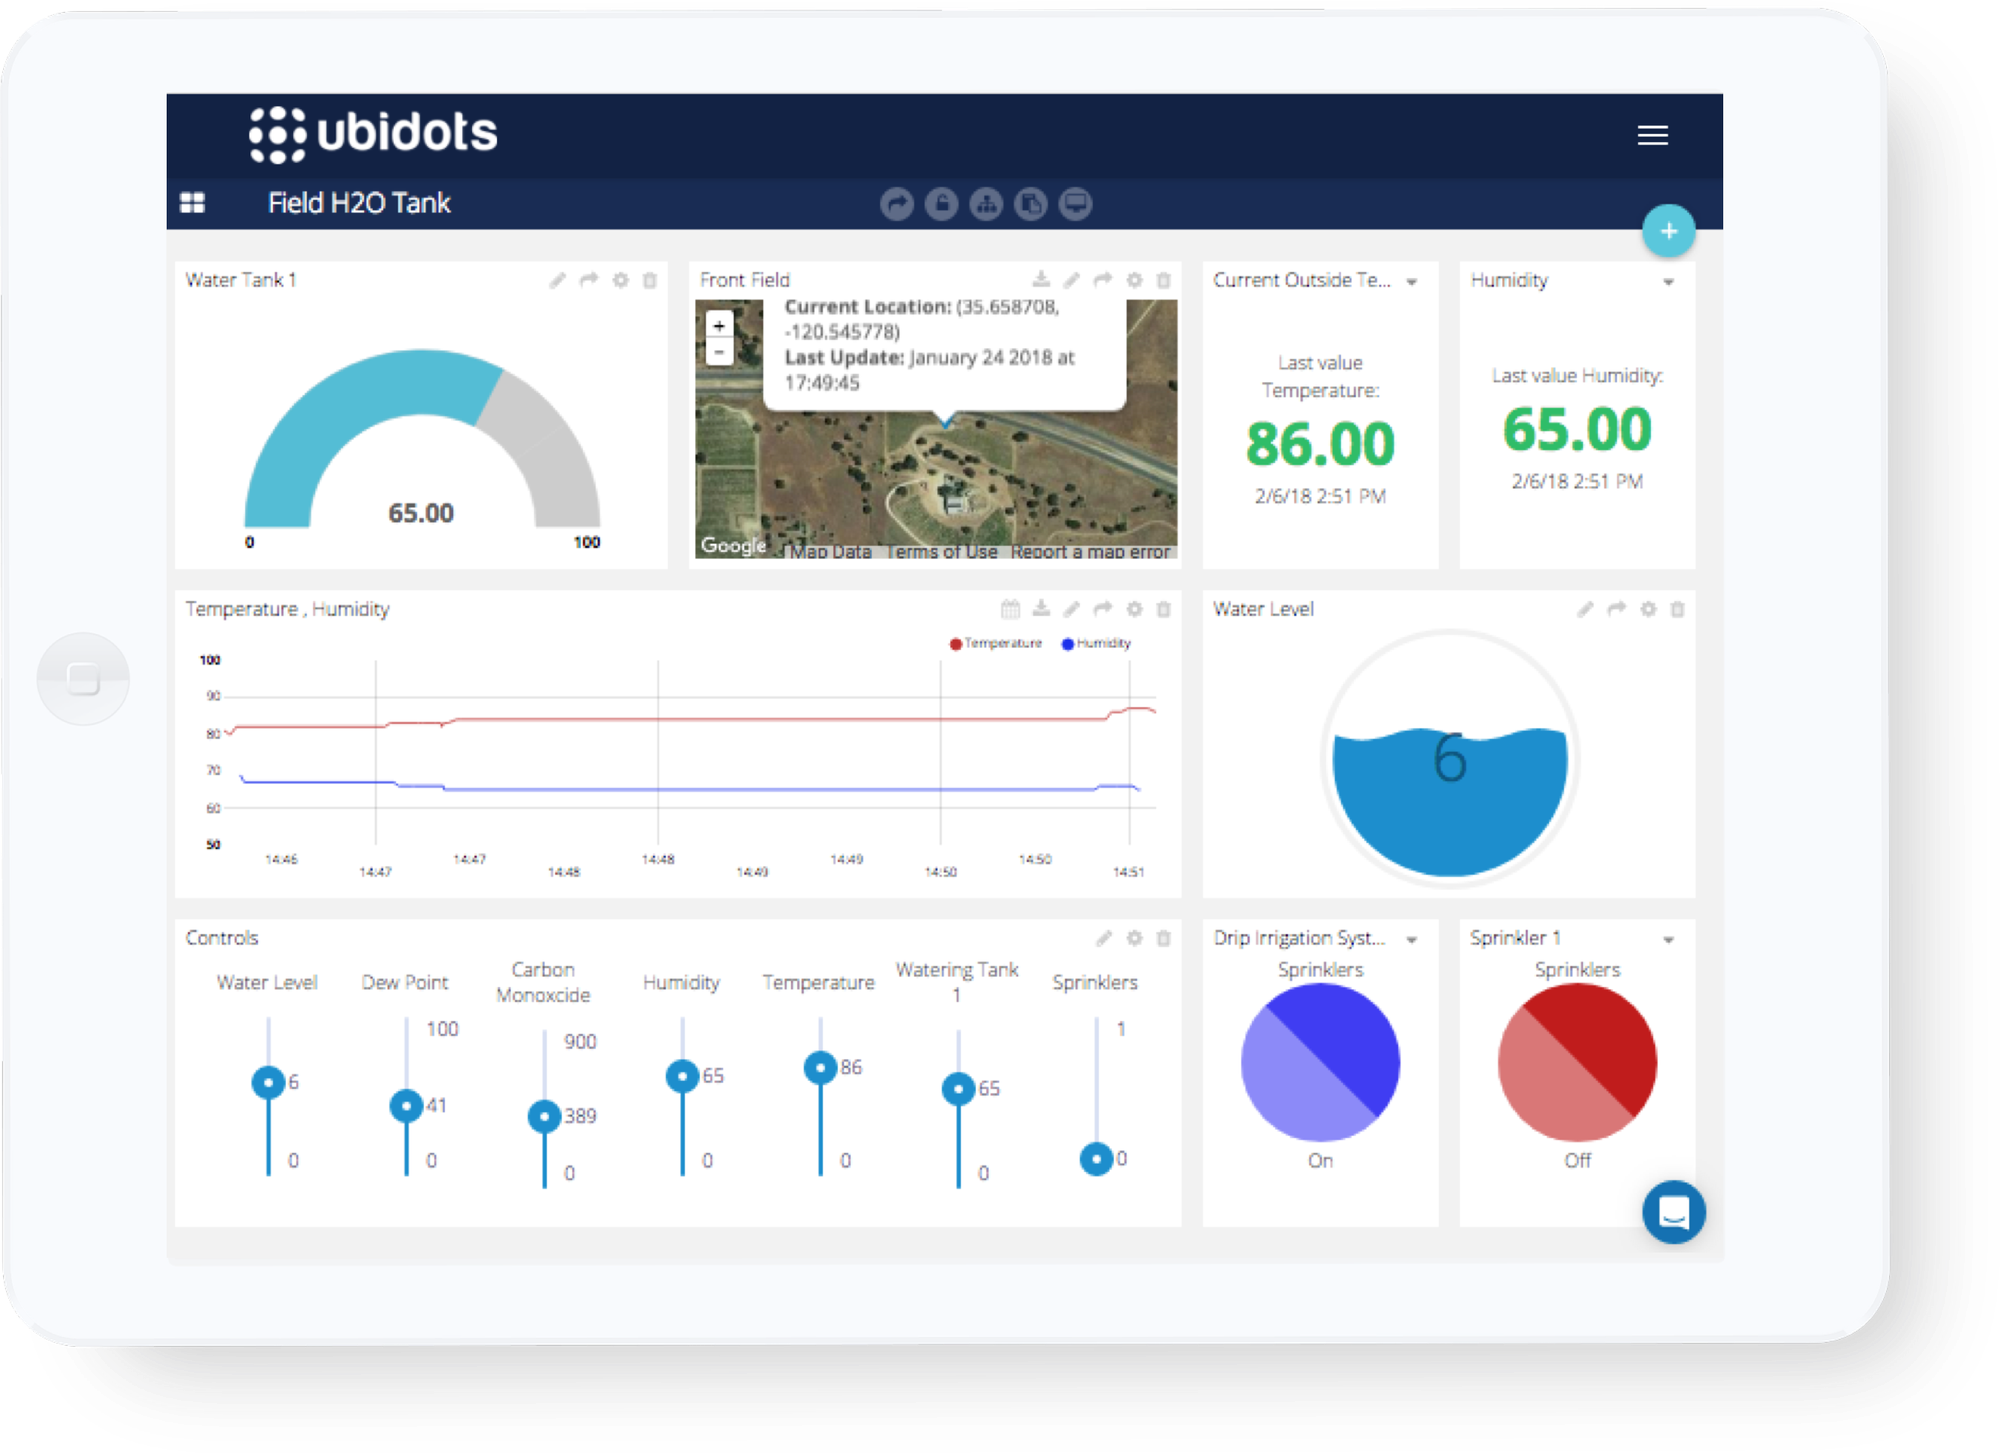This screenshot has width=2000, height=1453.
Task: Share the Front Field widget
Action: click(1103, 280)
